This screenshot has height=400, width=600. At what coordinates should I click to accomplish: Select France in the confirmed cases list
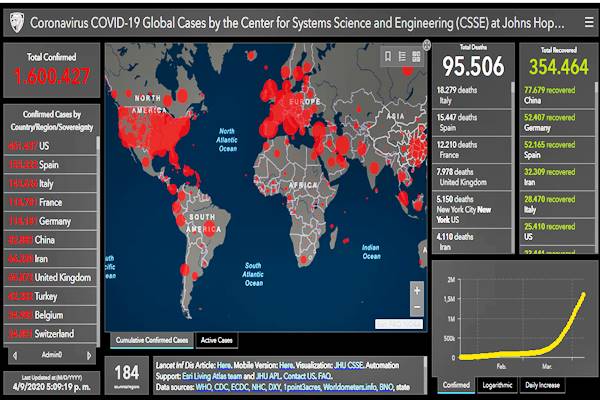pos(50,202)
